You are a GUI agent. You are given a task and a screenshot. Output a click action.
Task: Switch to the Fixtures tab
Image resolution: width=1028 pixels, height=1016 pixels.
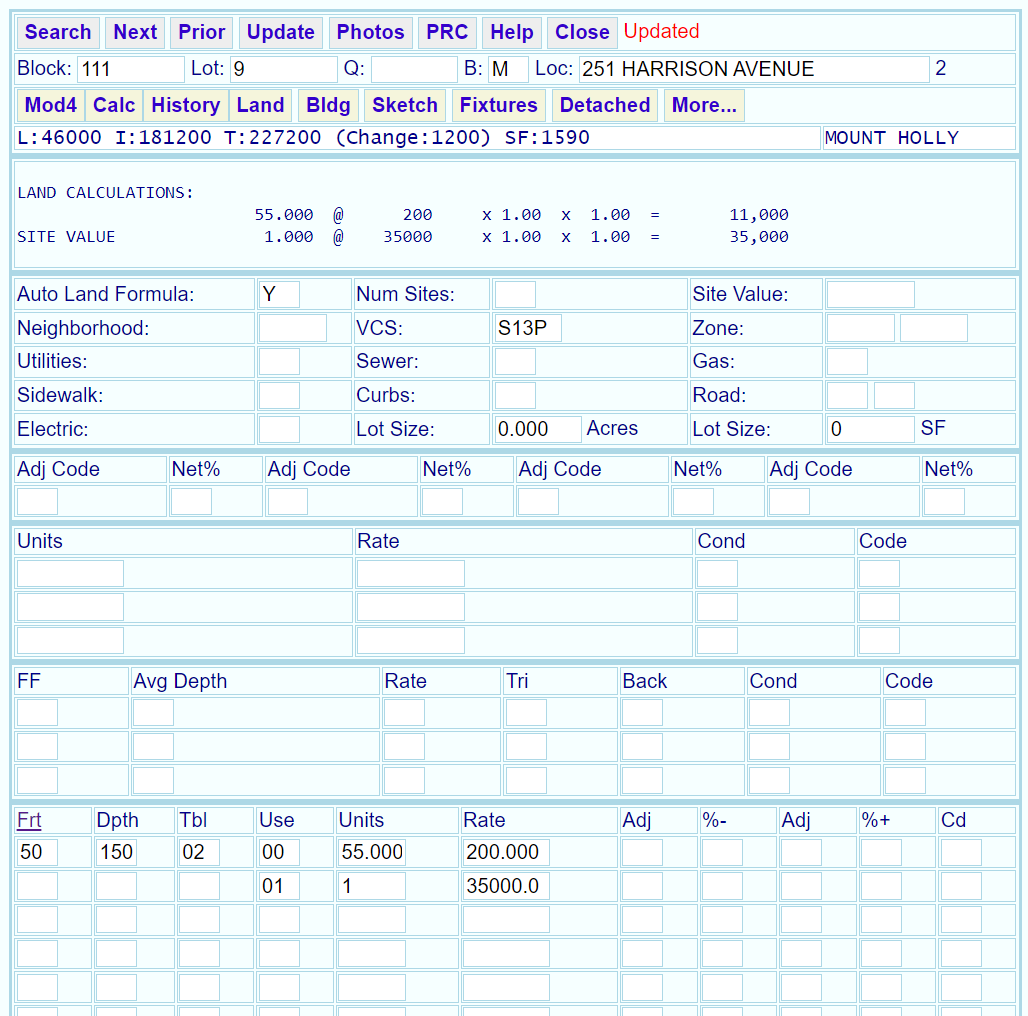click(x=498, y=105)
